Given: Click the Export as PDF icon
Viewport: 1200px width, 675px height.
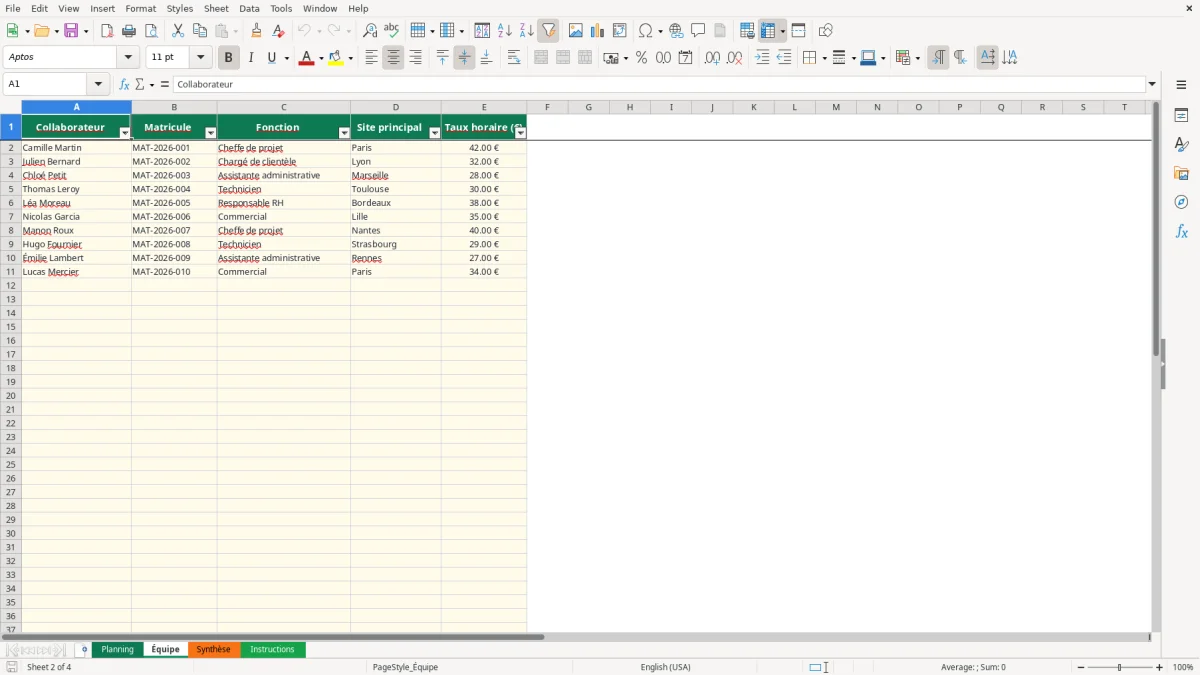Looking at the screenshot, I should pos(107,31).
